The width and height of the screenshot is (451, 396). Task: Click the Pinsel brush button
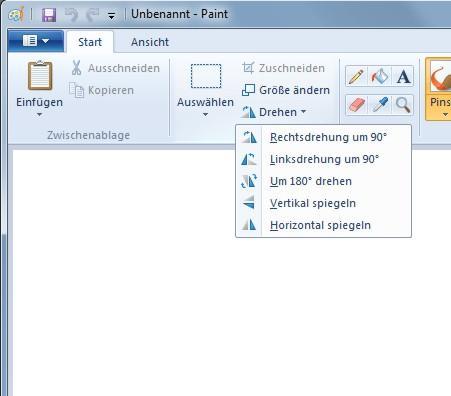point(439,89)
